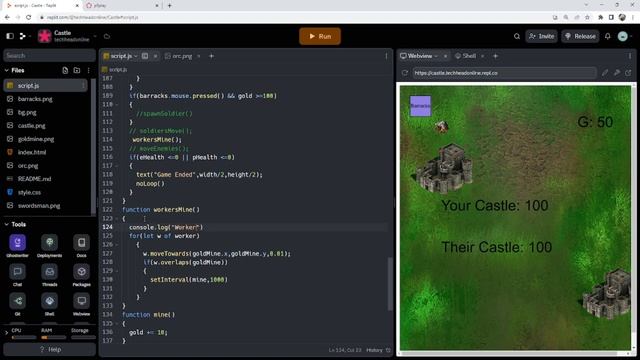Expand the Webview tab dropdown arrow
This screenshot has height=360, width=640.
[436, 56]
